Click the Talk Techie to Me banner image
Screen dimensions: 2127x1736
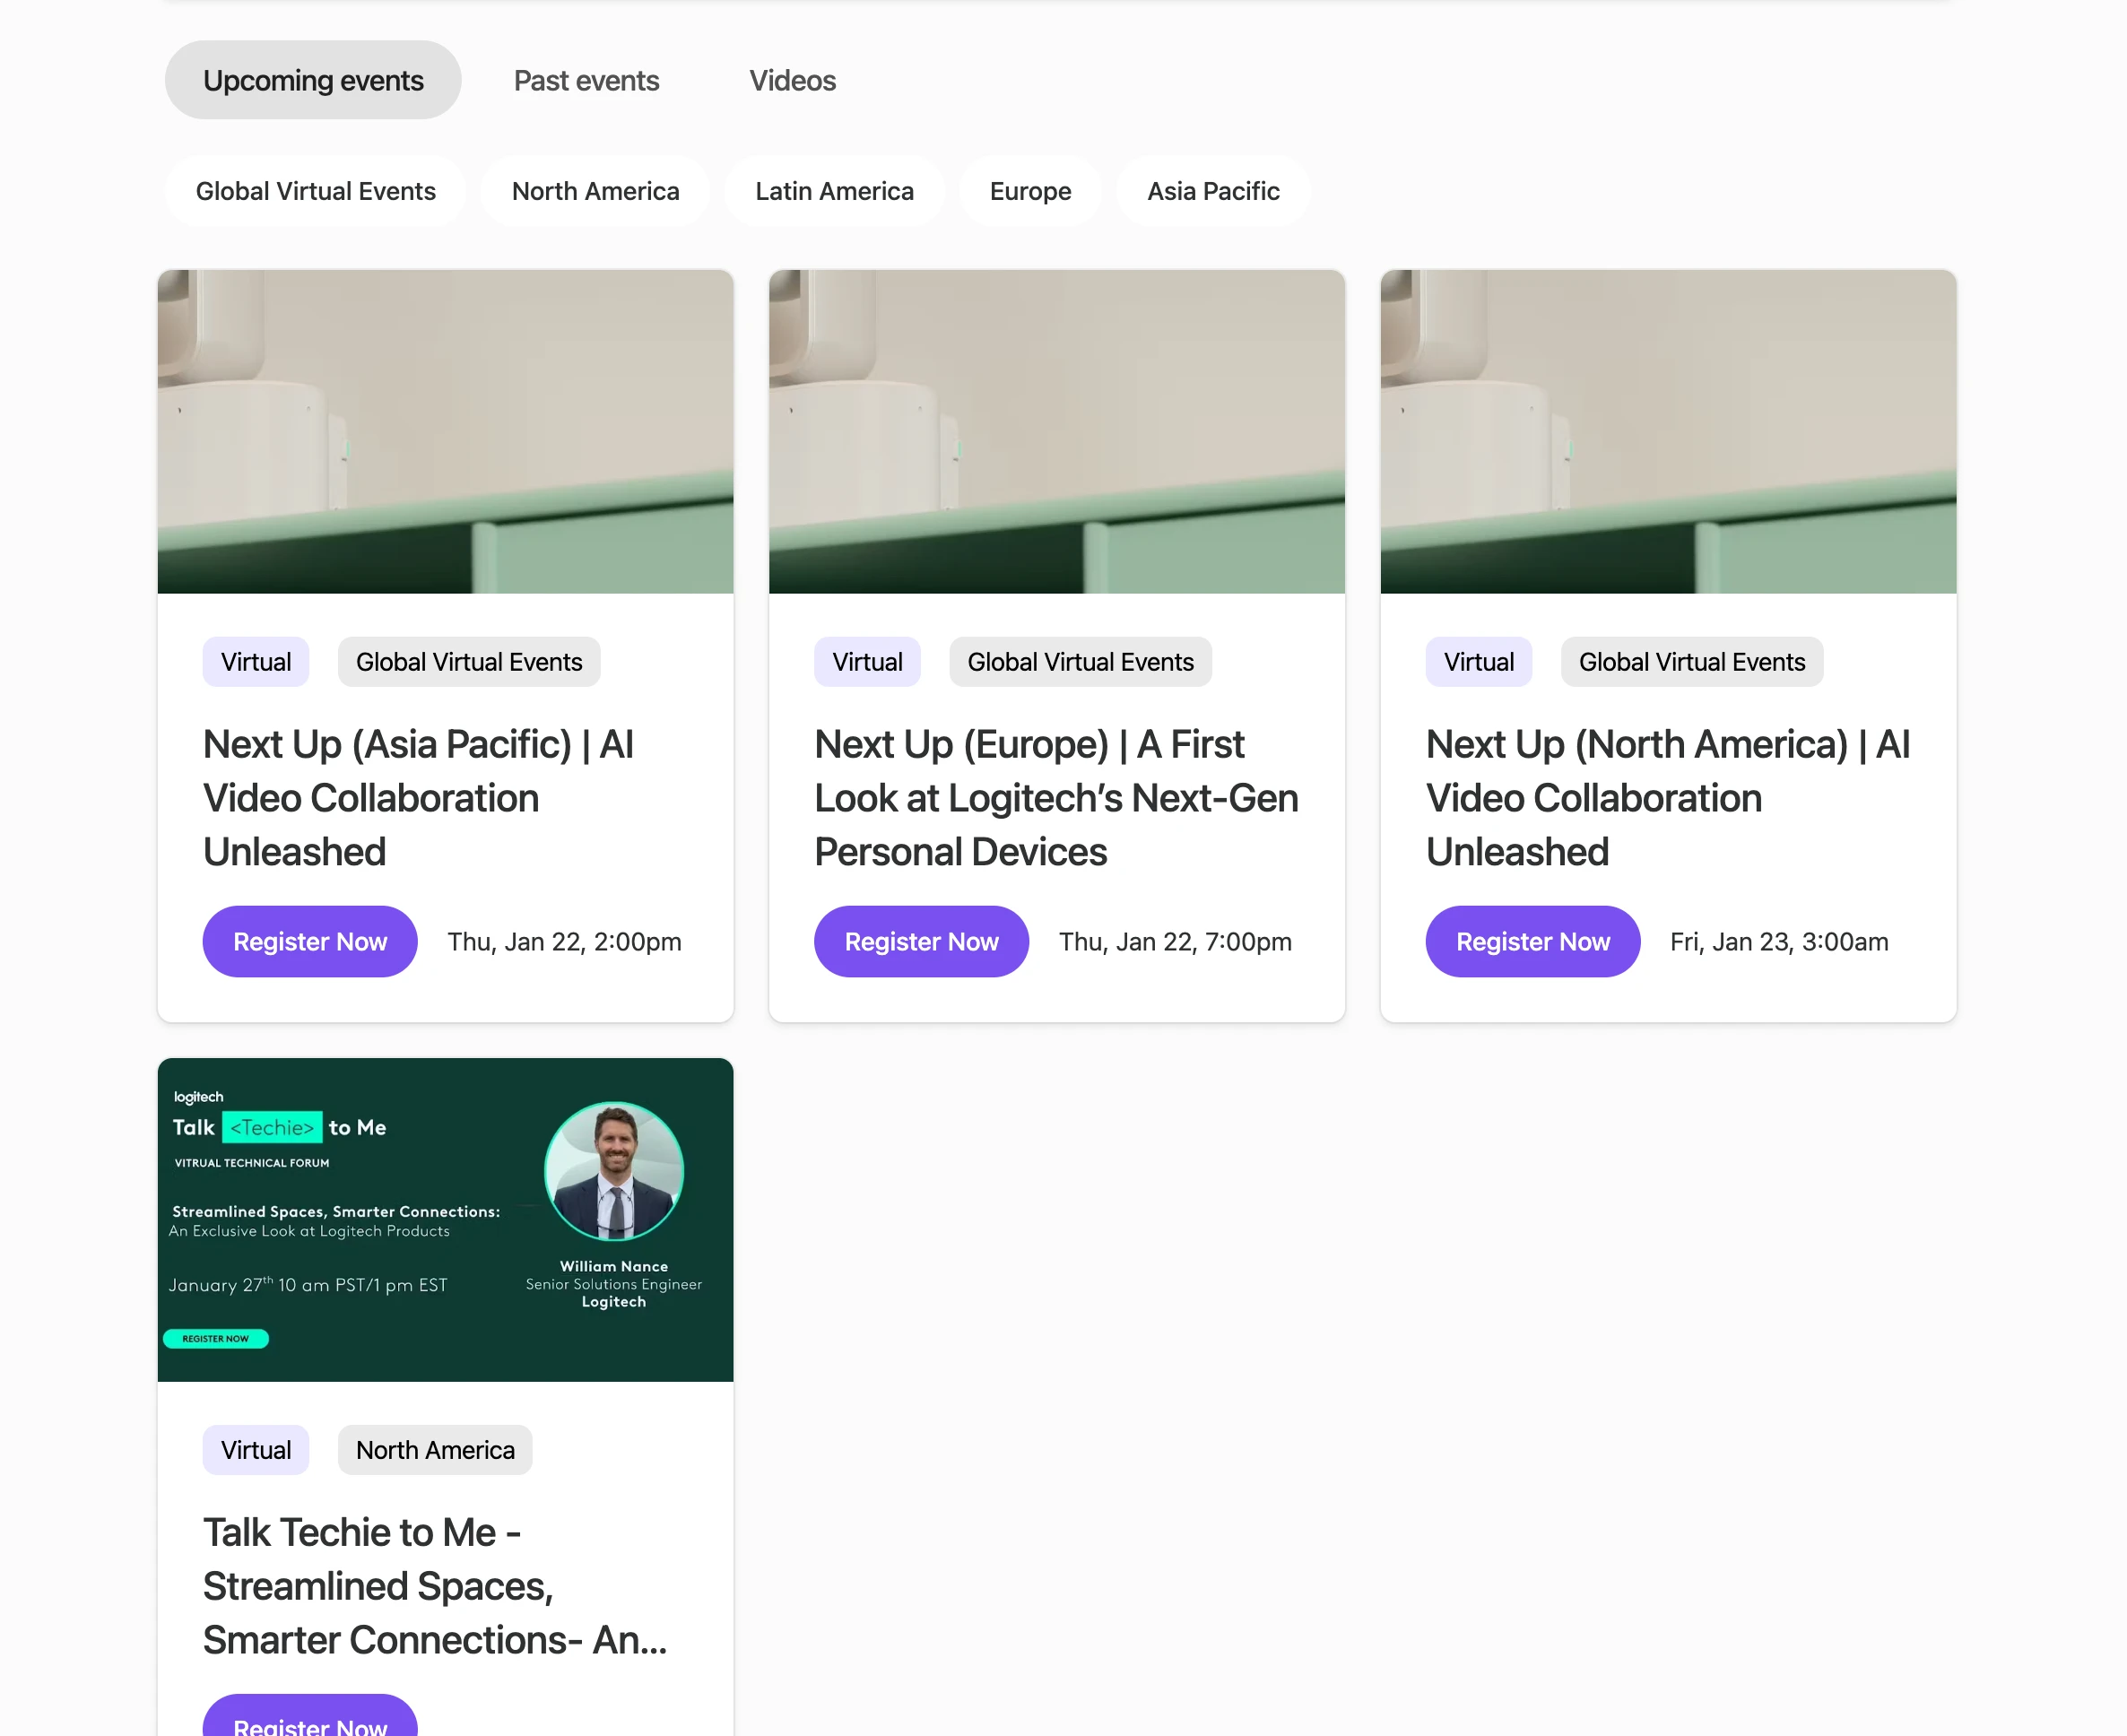coord(445,1219)
